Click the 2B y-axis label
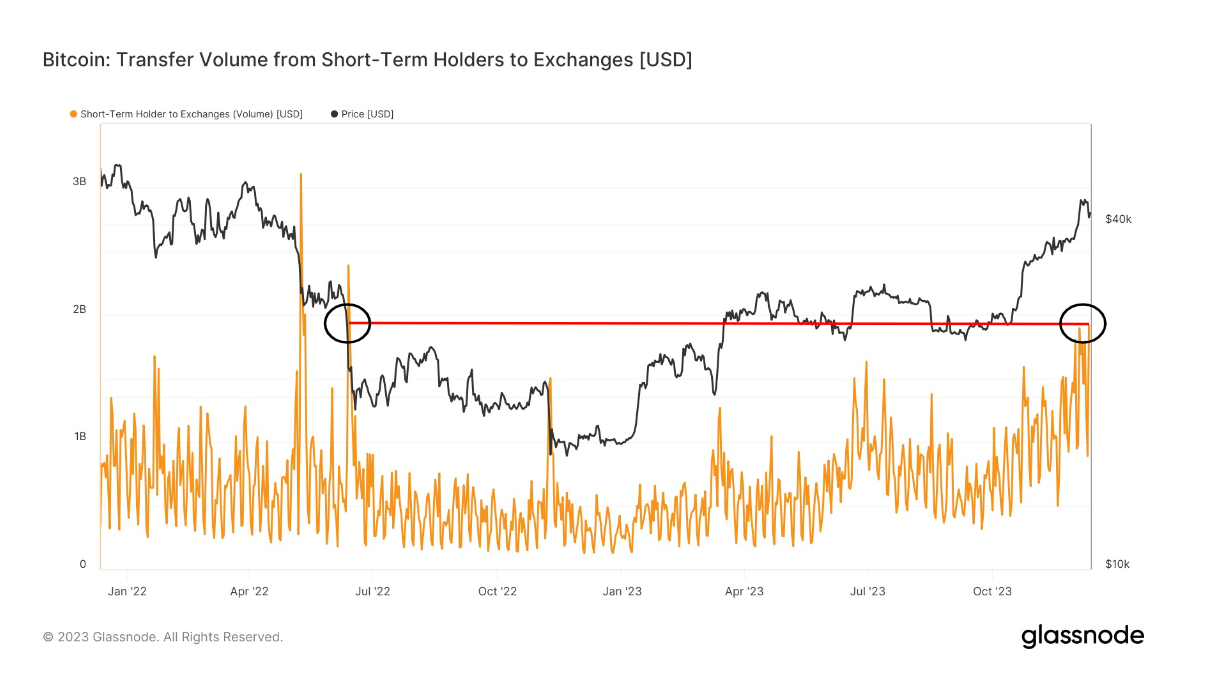The height and width of the screenshot is (684, 1217). (x=79, y=310)
